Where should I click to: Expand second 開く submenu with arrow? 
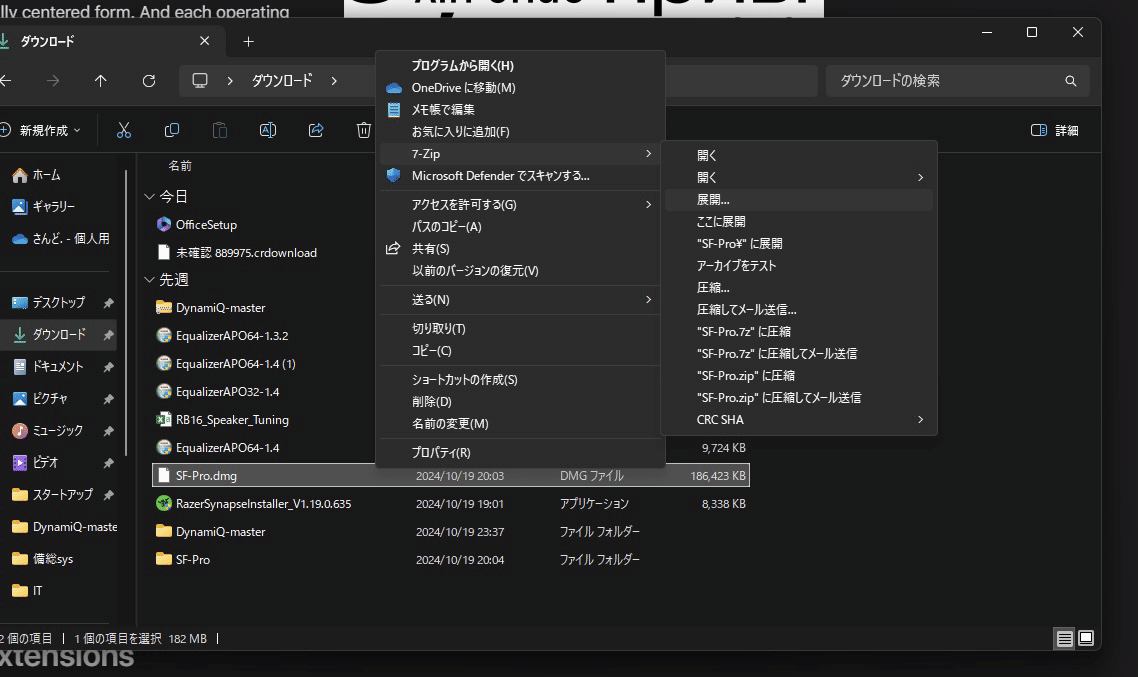(920, 177)
